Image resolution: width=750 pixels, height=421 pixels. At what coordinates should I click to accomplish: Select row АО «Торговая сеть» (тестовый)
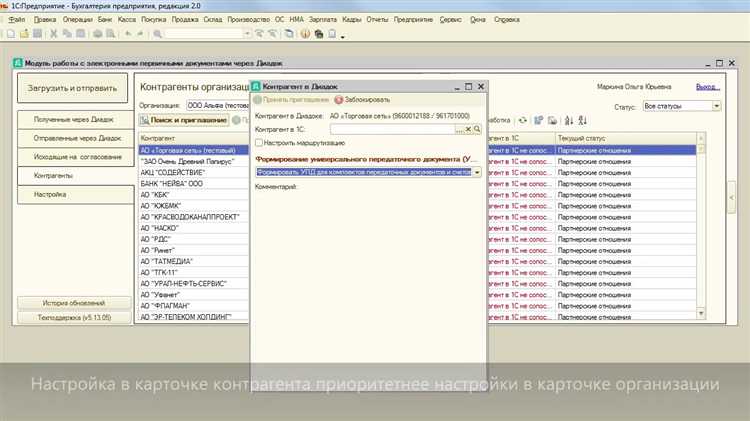click(x=194, y=150)
